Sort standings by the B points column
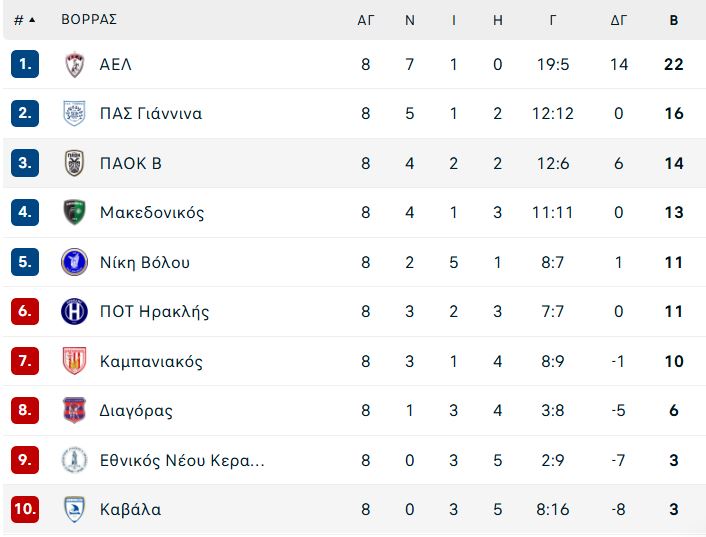Image resolution: width=706 pixels, height=537 pixels. [674, 20]
